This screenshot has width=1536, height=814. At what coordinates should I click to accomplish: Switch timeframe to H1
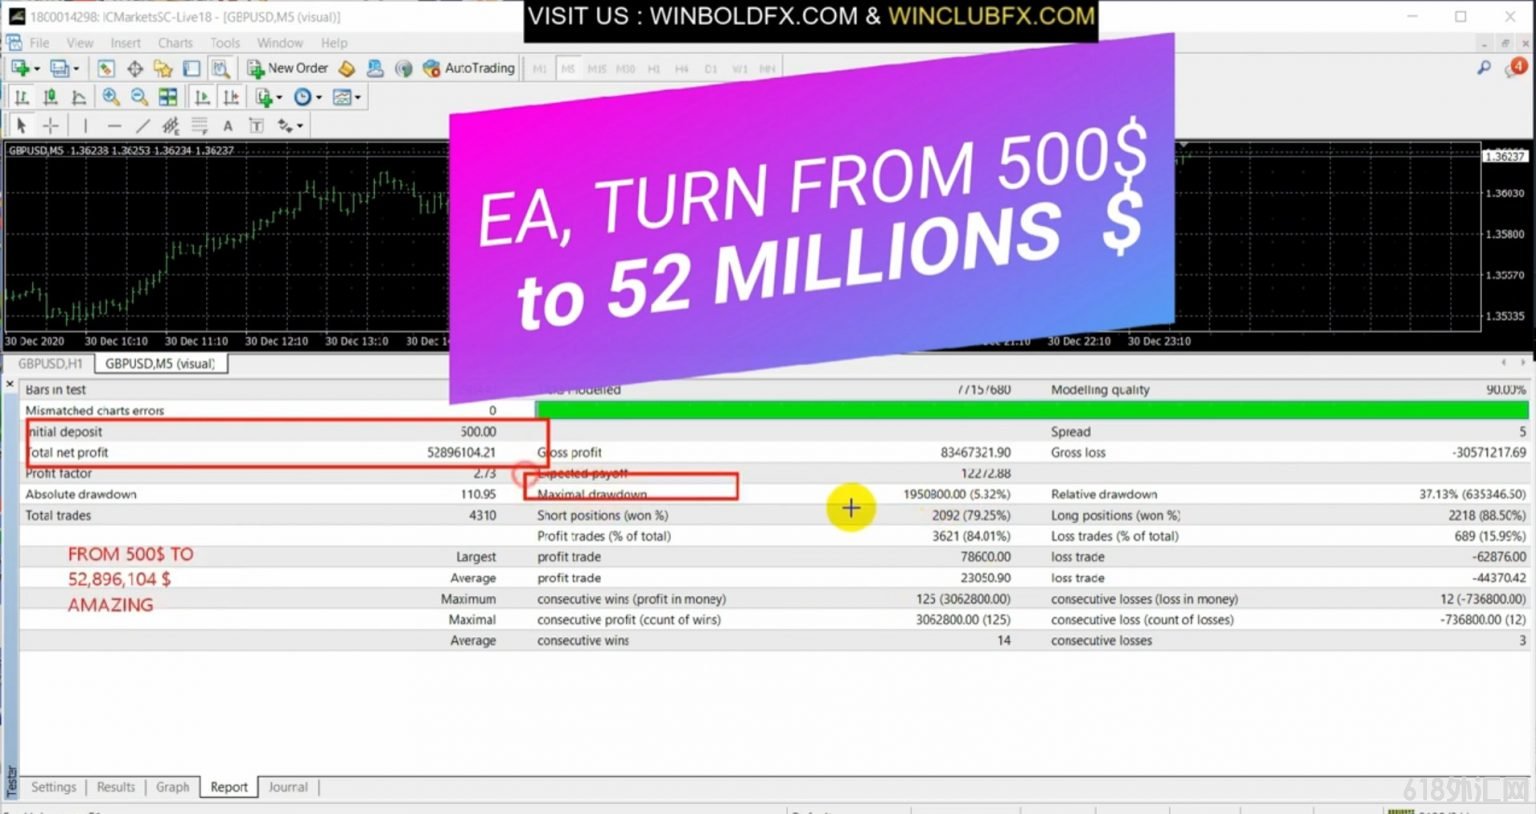[x=654, y=69]
